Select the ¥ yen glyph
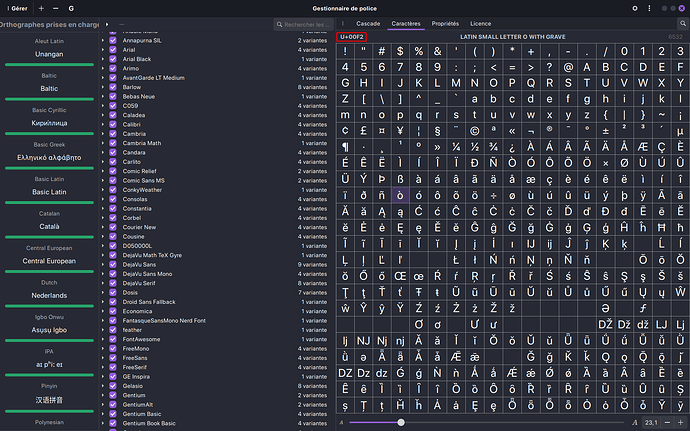 click(x=400, y=131)
